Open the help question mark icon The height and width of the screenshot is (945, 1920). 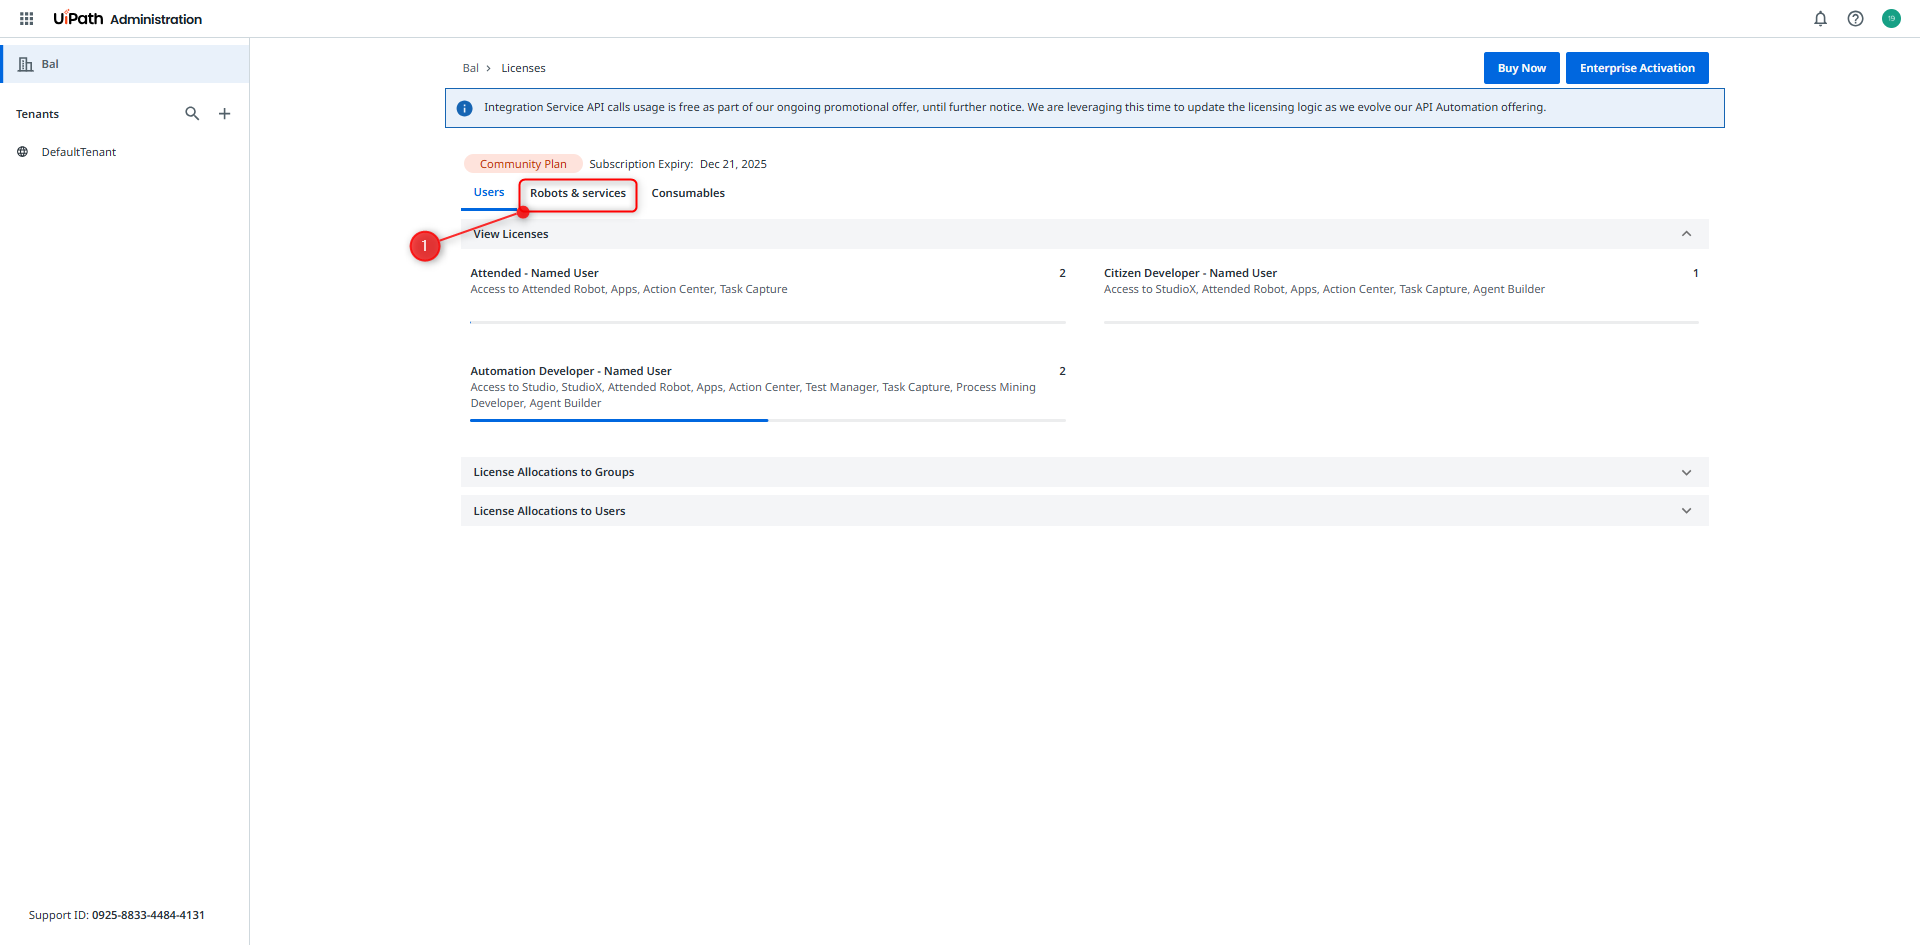pos(1855,19)
